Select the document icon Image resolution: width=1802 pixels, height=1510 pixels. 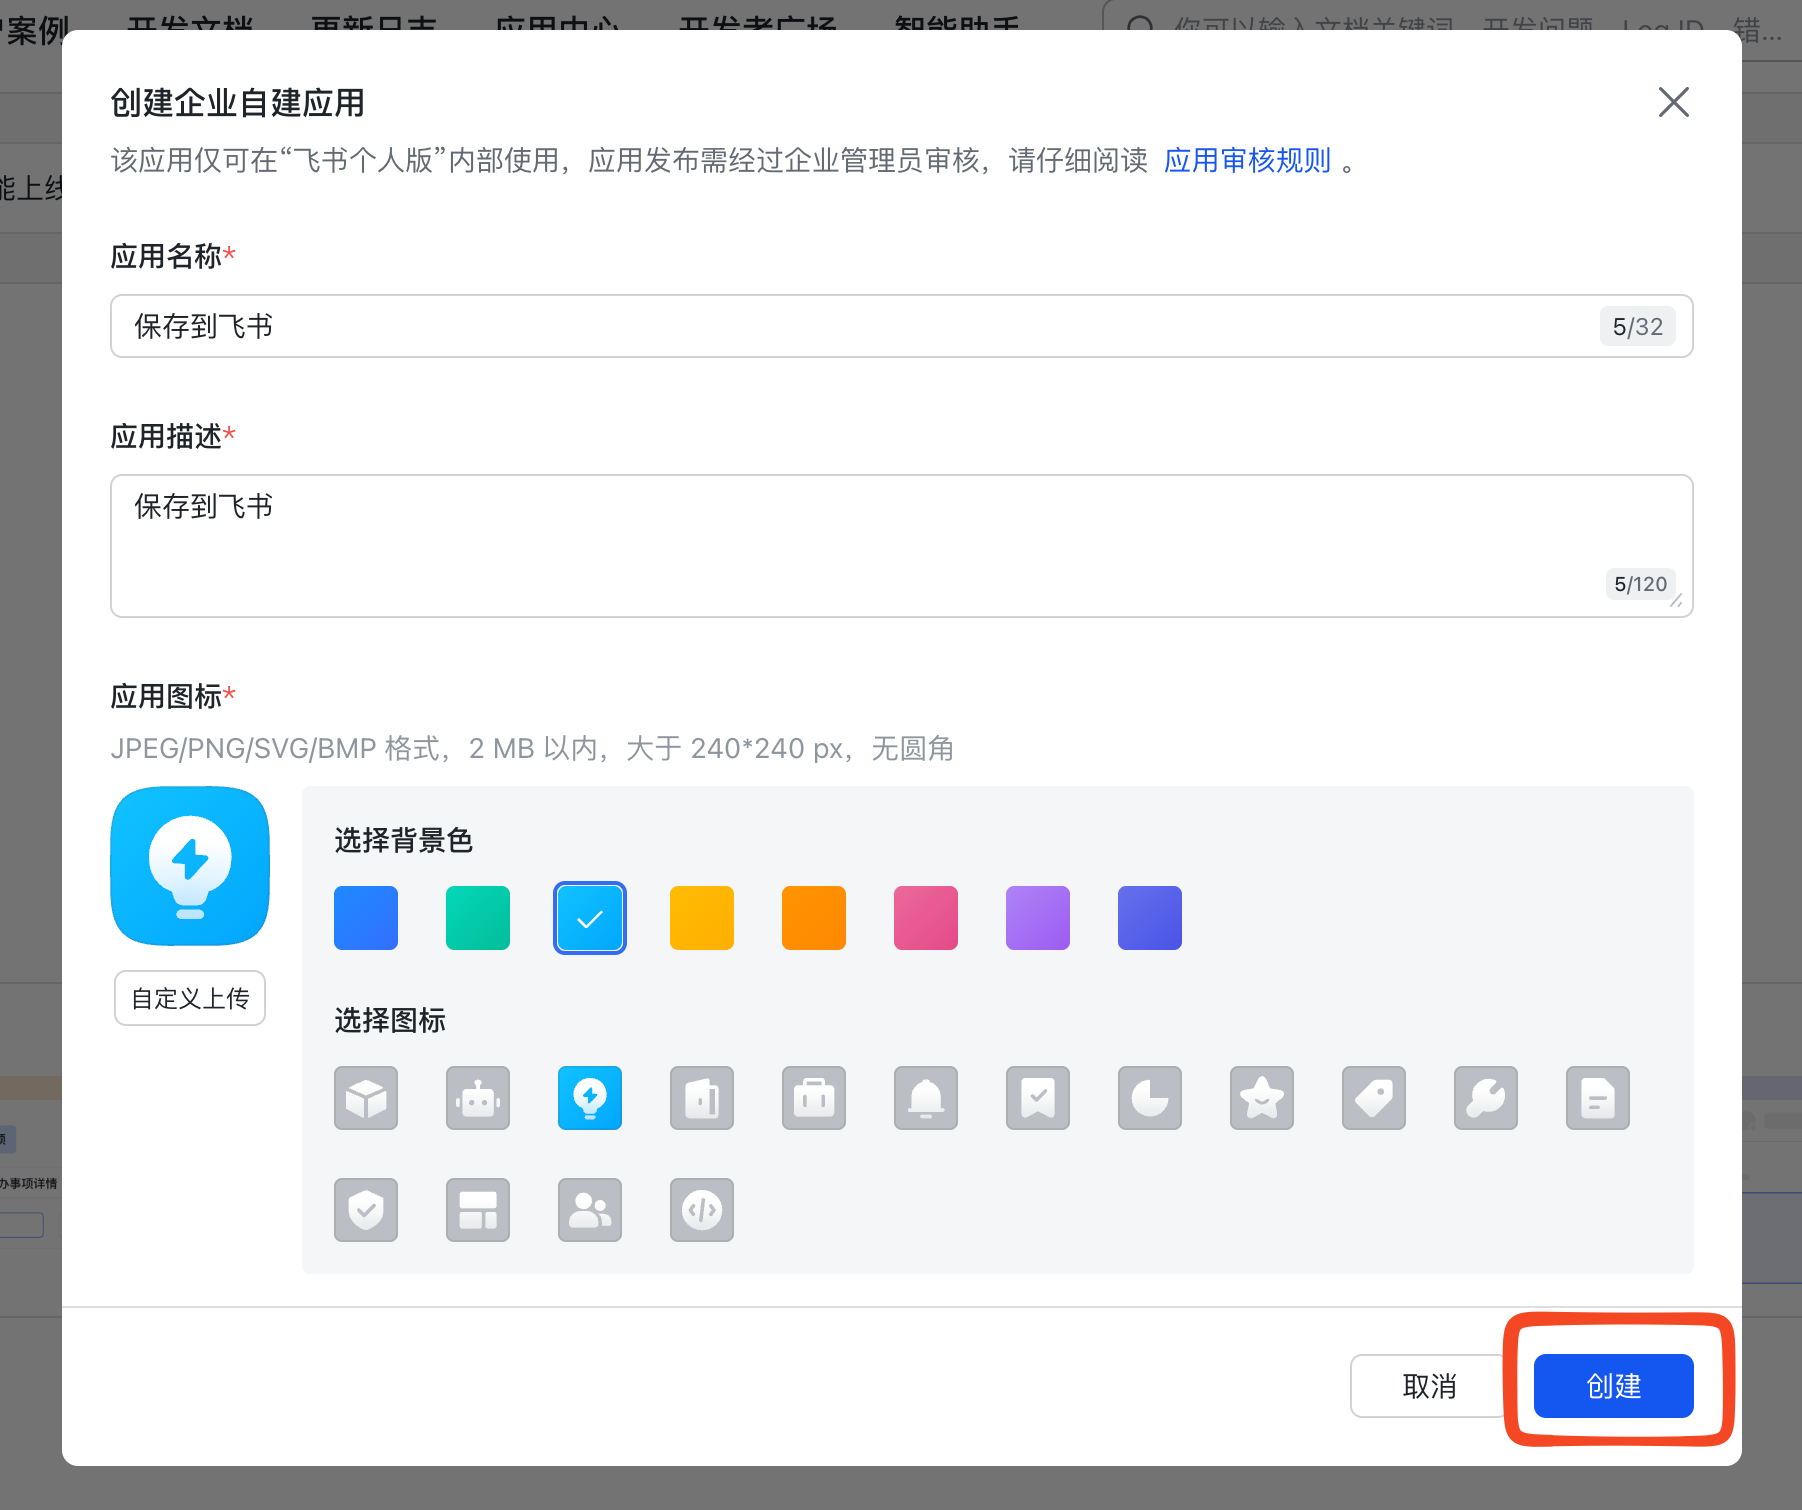[1597, 1098]
